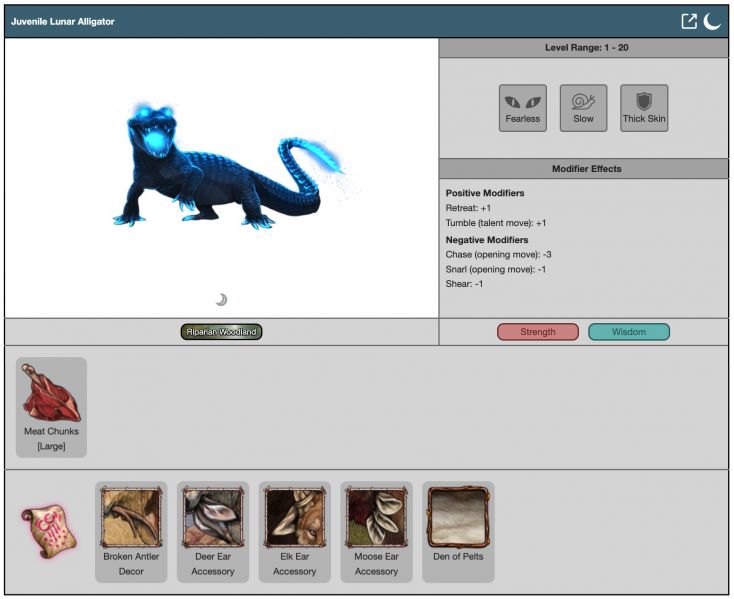The height and width of the screenshot is (599, 734).
Task: Click the Thick Skin shield icon
Action: tap(644, 108)
